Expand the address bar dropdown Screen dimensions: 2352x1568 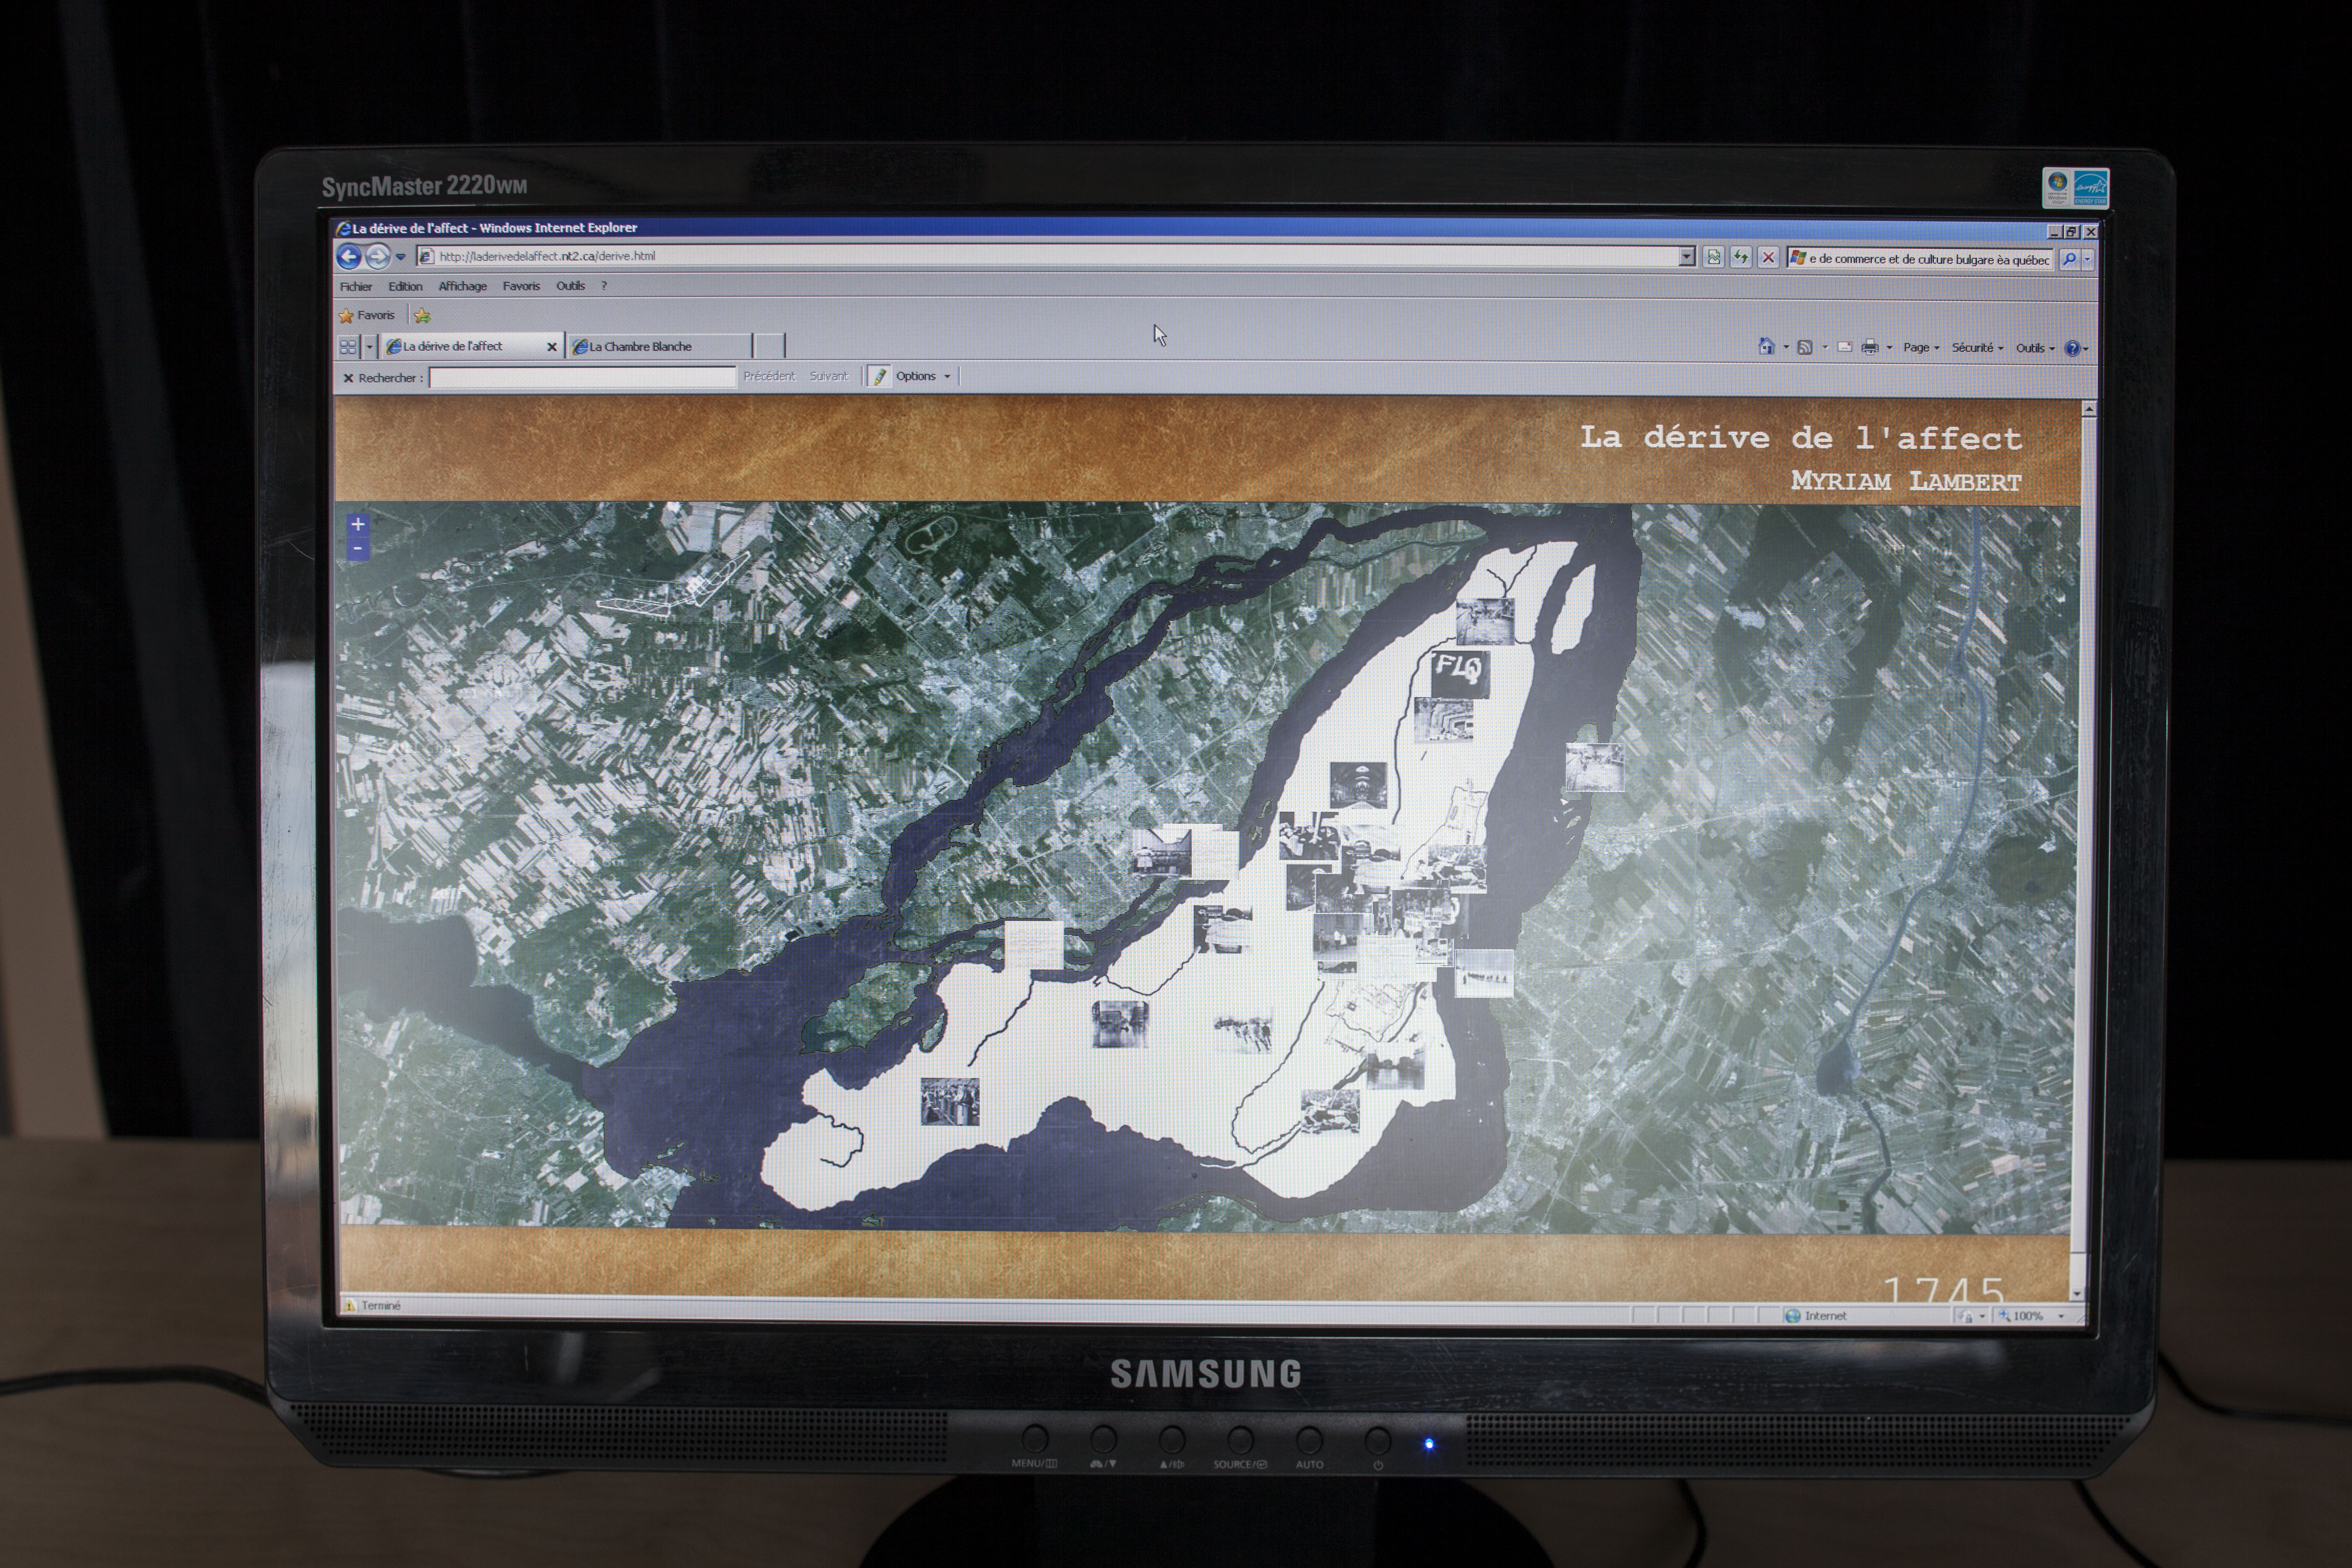pyautogui.click(x=1687, y=257)
